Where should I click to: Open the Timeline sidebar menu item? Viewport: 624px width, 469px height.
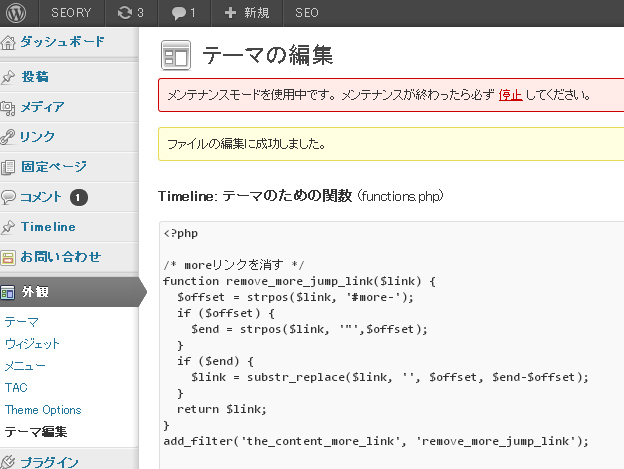(48, 227)
